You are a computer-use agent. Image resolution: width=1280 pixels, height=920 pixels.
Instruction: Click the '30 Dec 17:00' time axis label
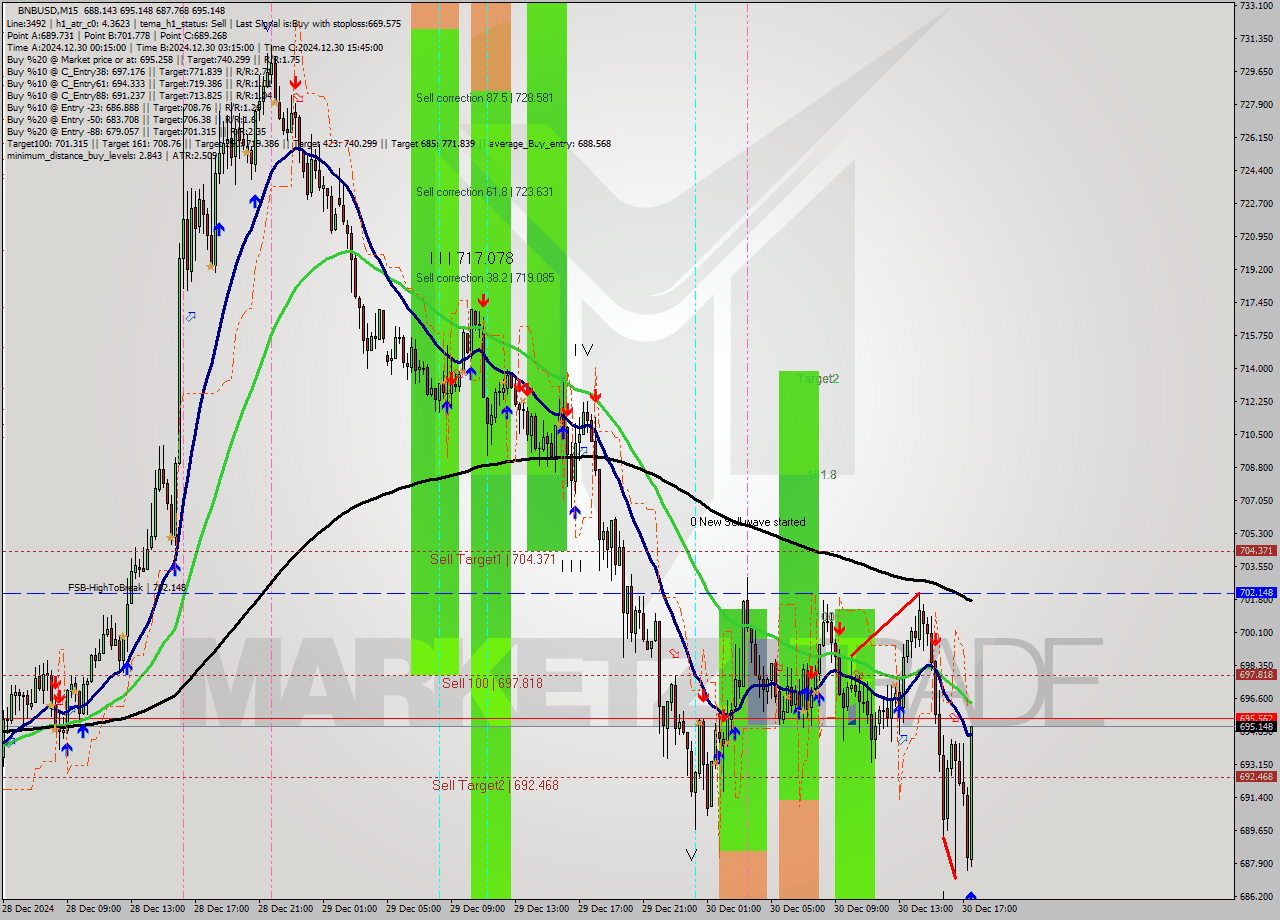click(x=989, y=909)
